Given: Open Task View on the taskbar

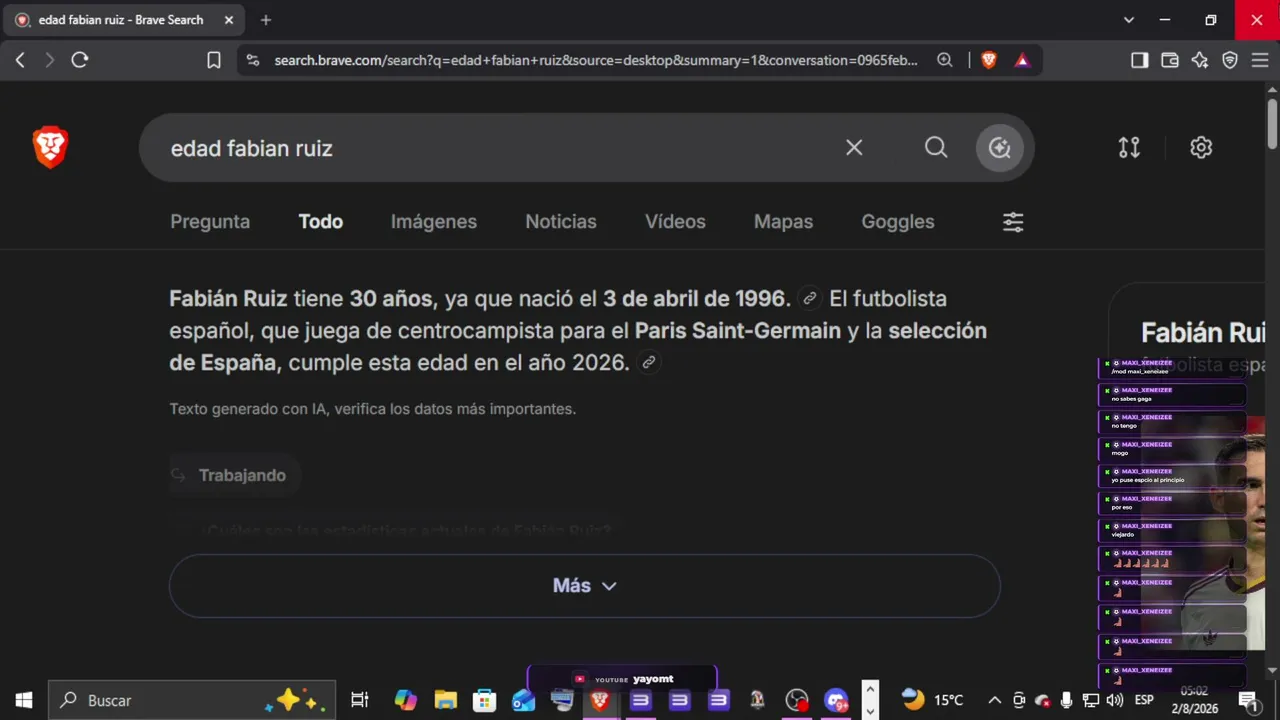Looking at the screenshot, I should [x=360, y=700].
